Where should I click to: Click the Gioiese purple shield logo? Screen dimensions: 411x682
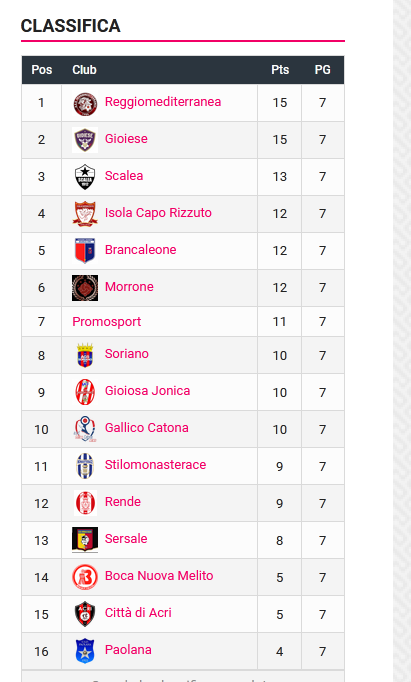(x=85, y=140)
